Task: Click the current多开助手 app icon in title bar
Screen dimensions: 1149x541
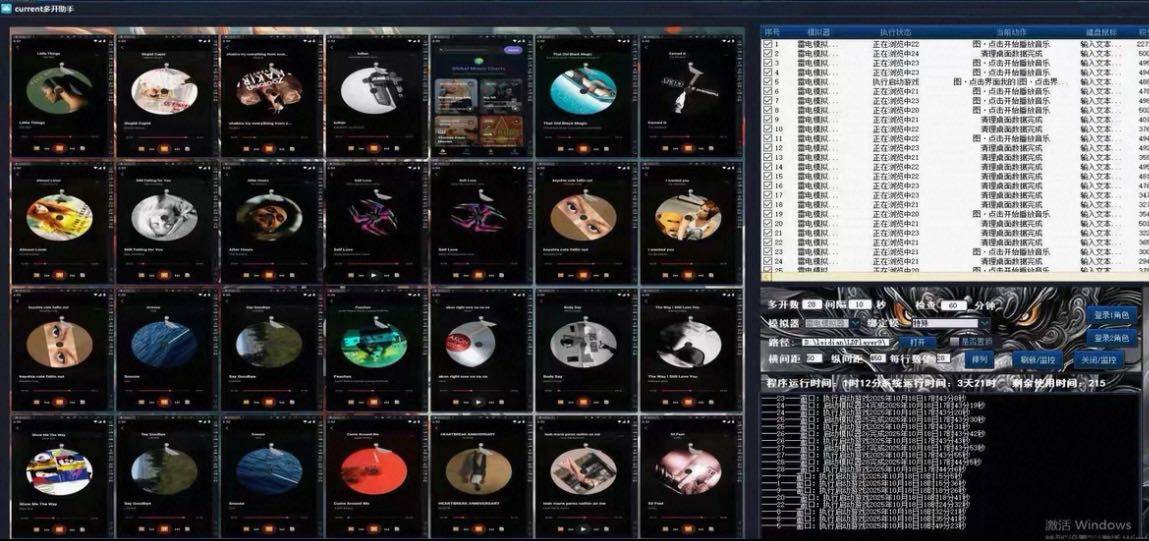Action: [x=7, y=7]
